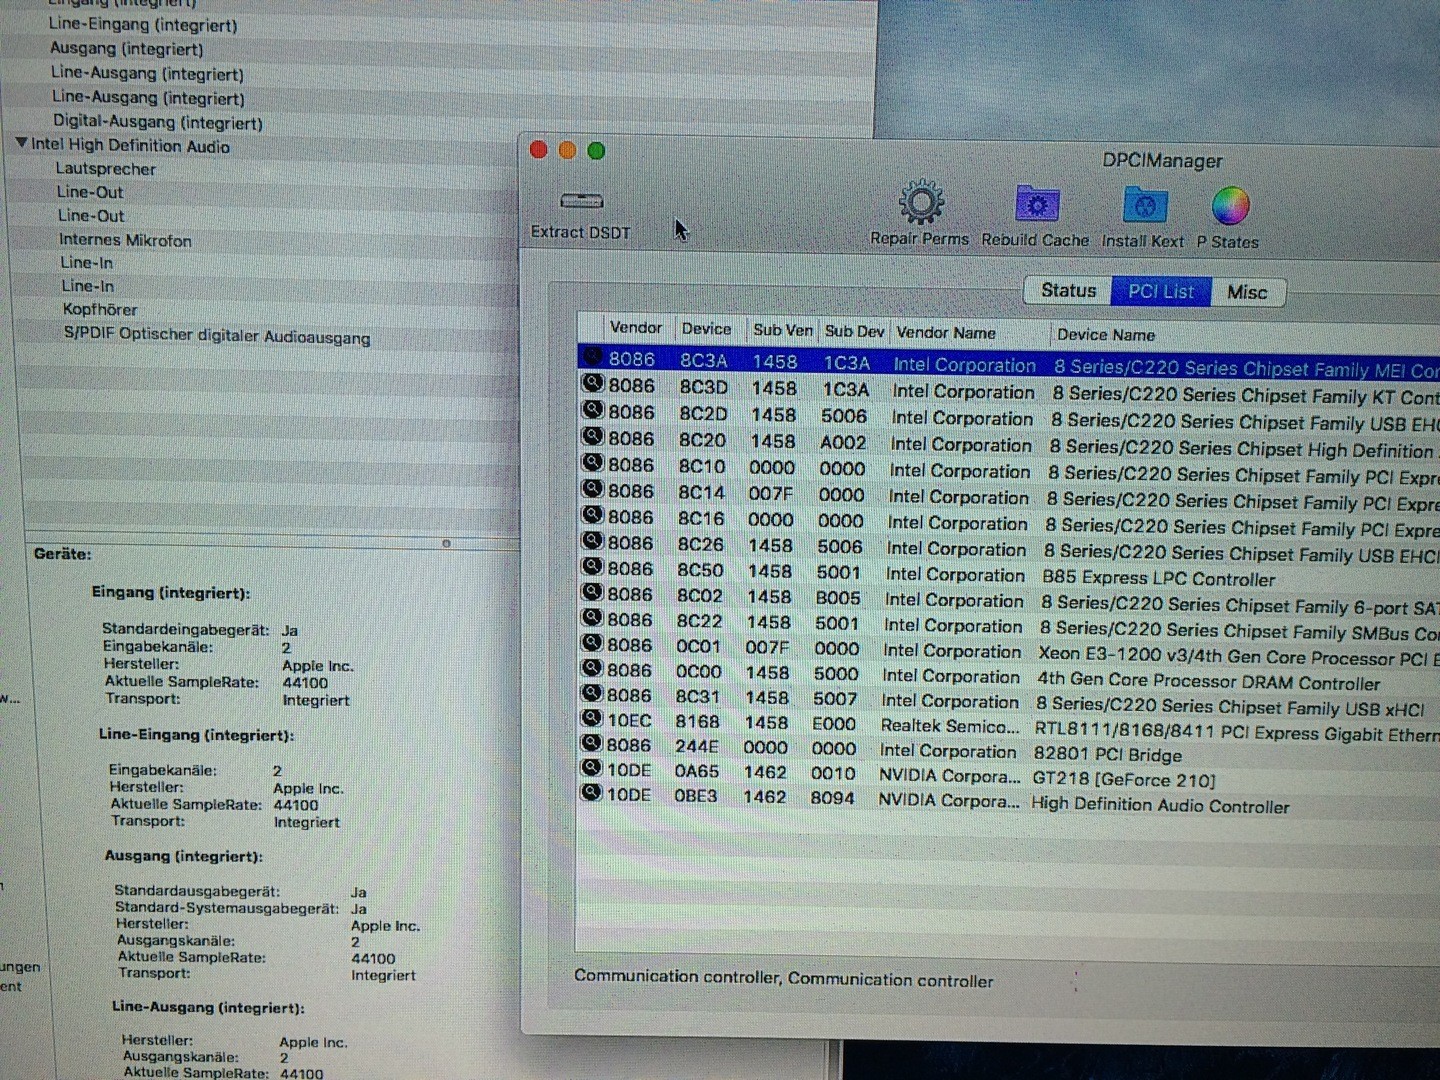Click the lookup icon on device 8C3A row
The height and width of the screenshot is (1080, 1440).
(x=593, y=357)
